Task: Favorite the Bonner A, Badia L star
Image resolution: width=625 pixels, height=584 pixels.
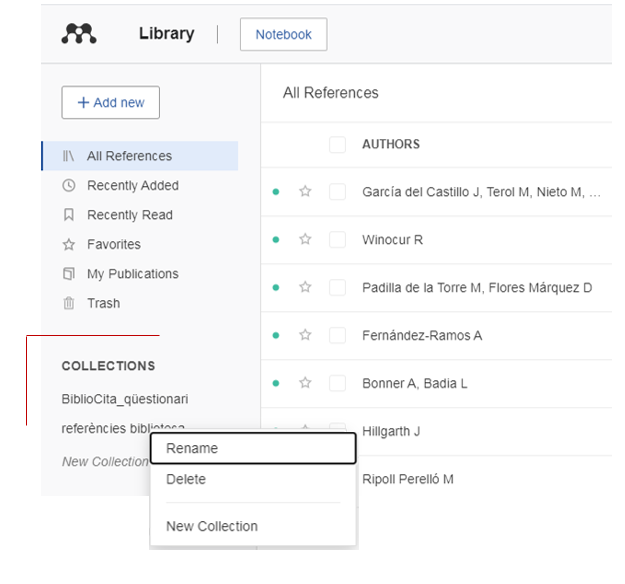Action: click(305, 383)
